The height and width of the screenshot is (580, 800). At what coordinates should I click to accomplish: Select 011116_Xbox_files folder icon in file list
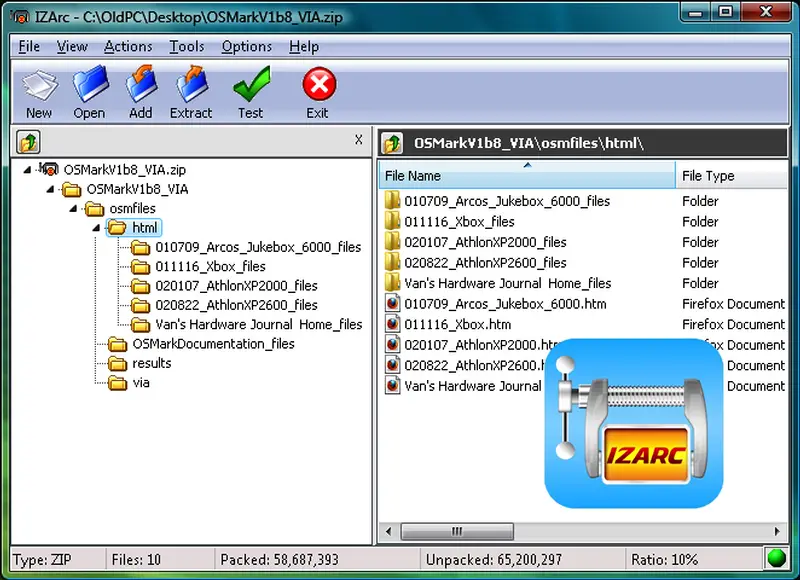click(x=392, y=221)
